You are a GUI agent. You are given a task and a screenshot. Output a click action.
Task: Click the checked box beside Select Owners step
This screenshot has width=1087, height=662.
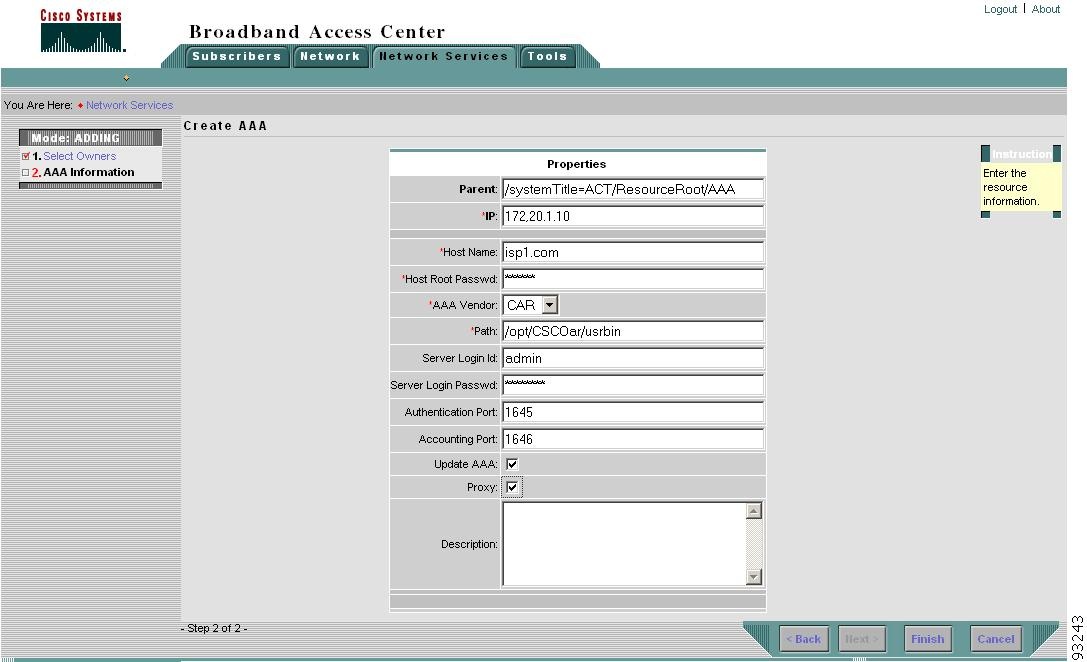[x=26, y=157]
